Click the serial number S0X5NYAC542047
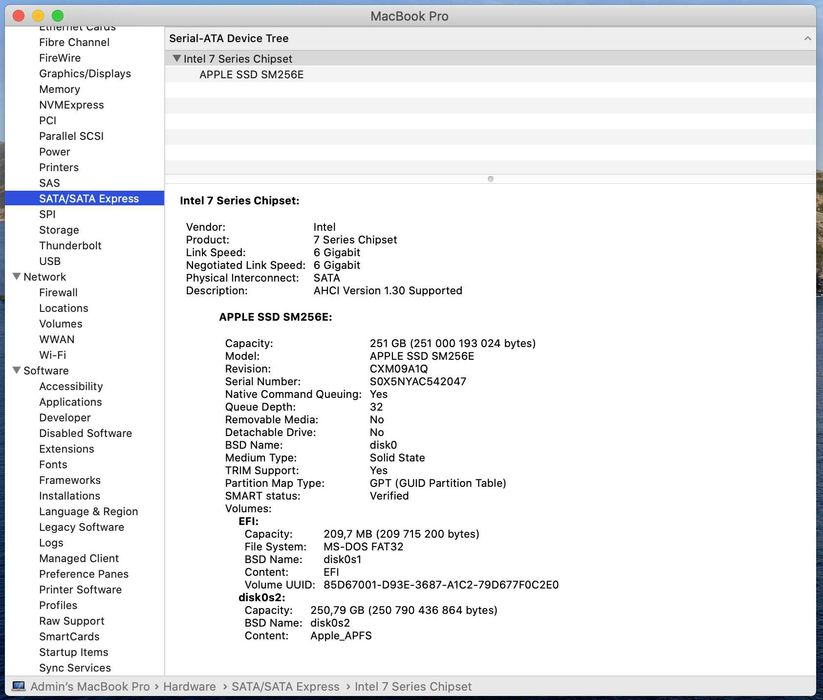 tap(418, 381)
